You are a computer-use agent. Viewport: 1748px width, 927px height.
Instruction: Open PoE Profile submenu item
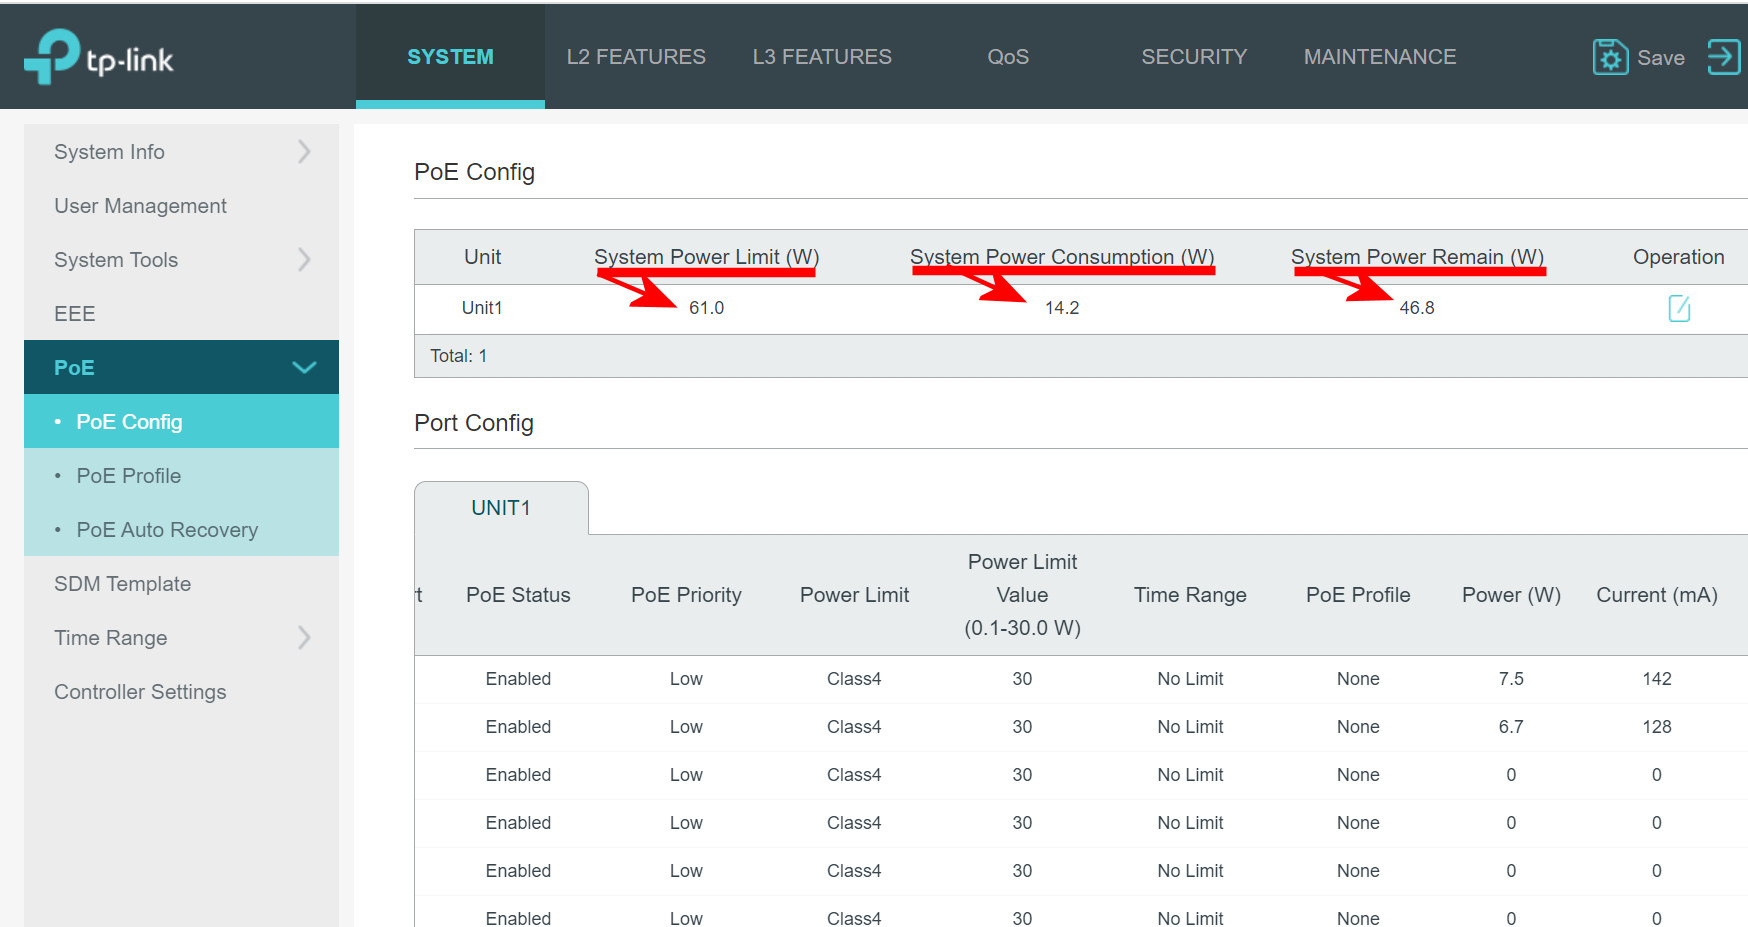181,476
